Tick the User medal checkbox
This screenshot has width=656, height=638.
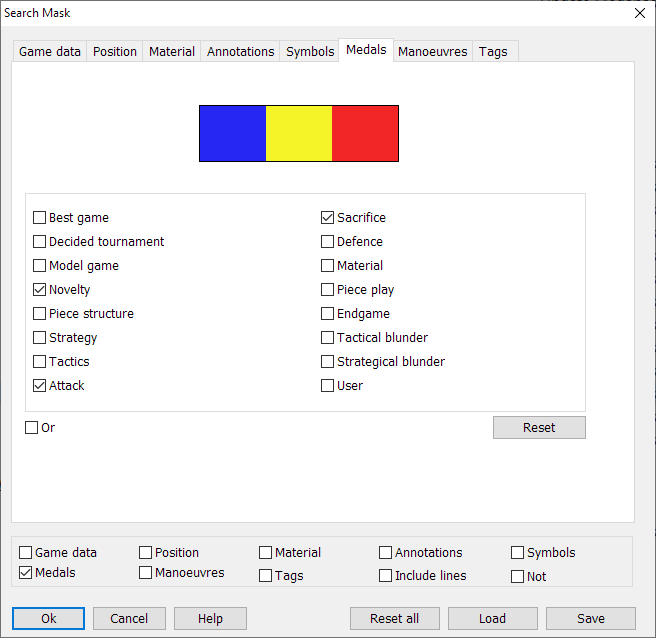327,385
